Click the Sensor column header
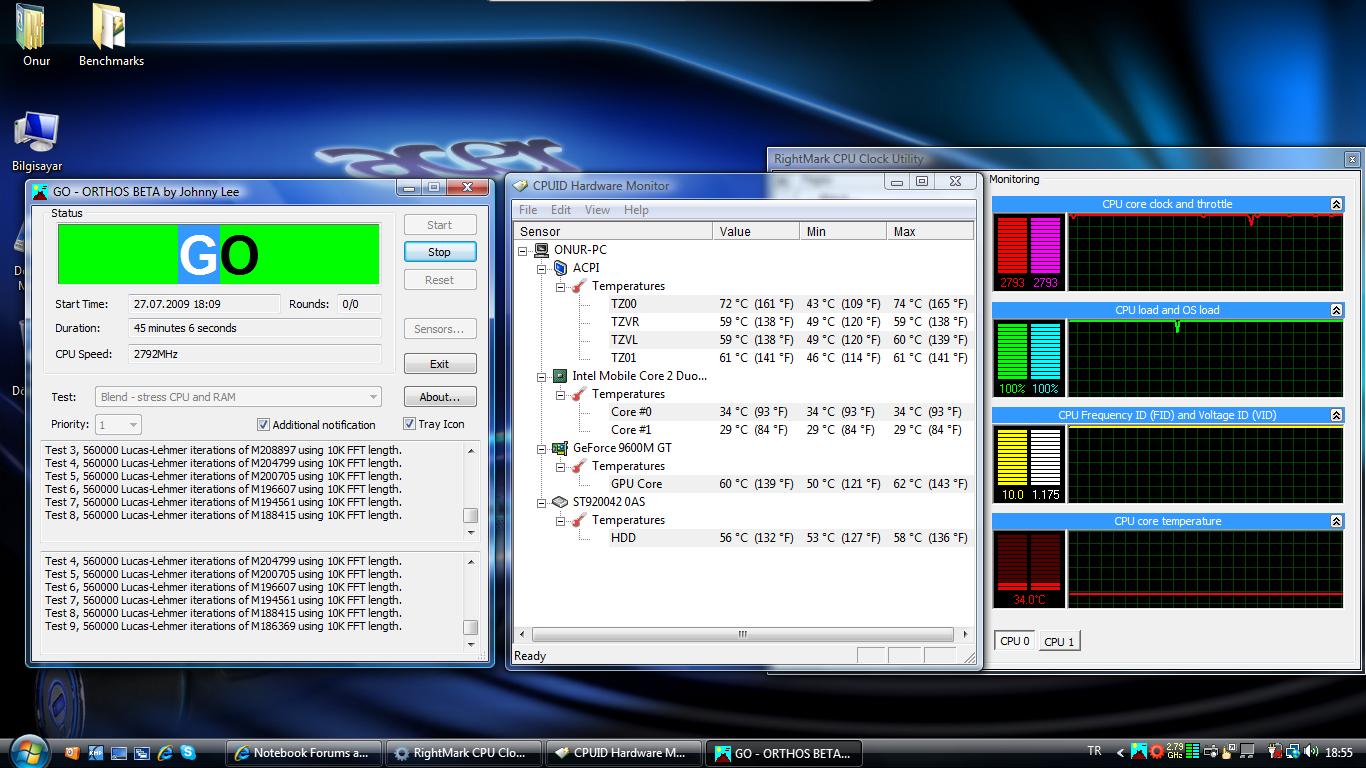The height and width of the screenshot is (768, 1366). tap(613, 231)
